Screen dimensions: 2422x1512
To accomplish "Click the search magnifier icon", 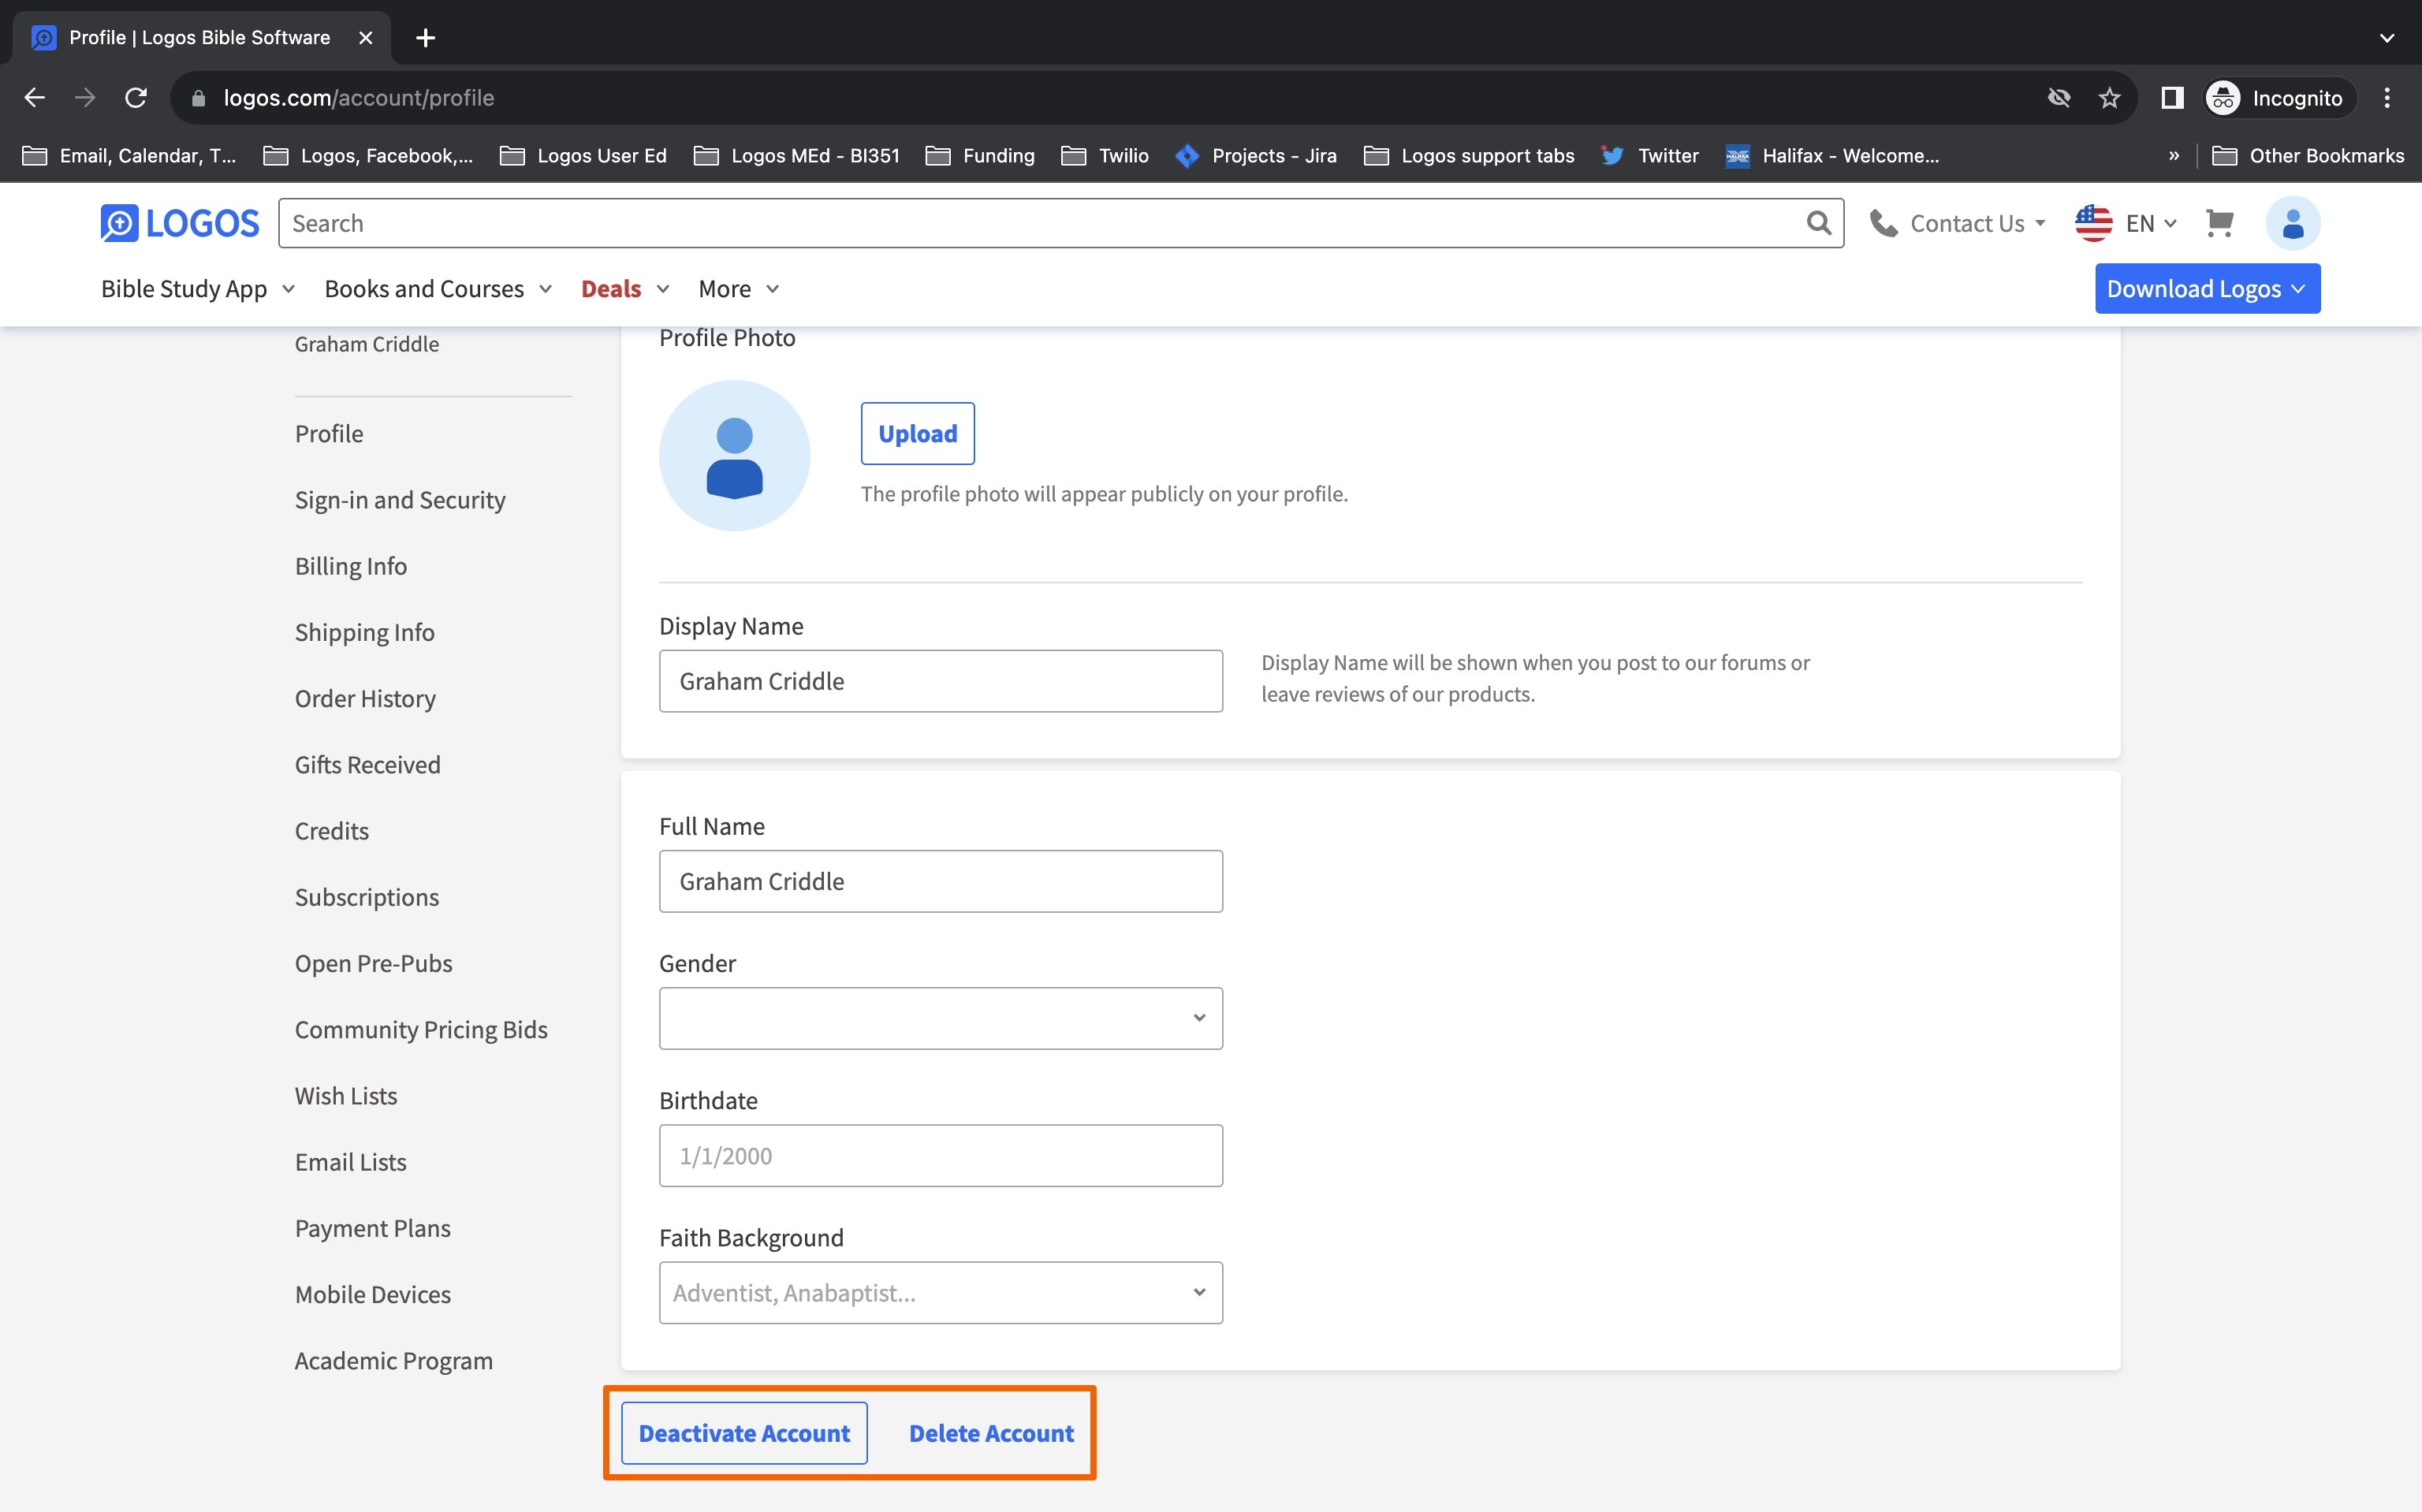I will point(1818,223).
